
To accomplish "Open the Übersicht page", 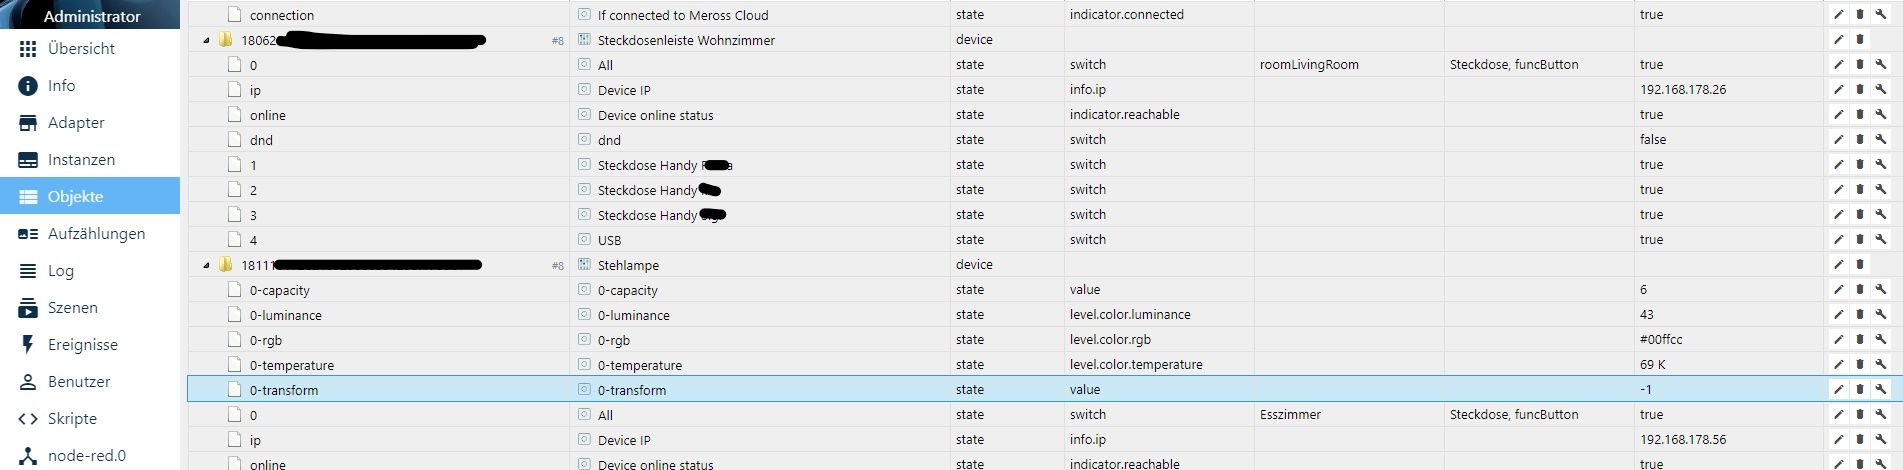I will 90,48.
